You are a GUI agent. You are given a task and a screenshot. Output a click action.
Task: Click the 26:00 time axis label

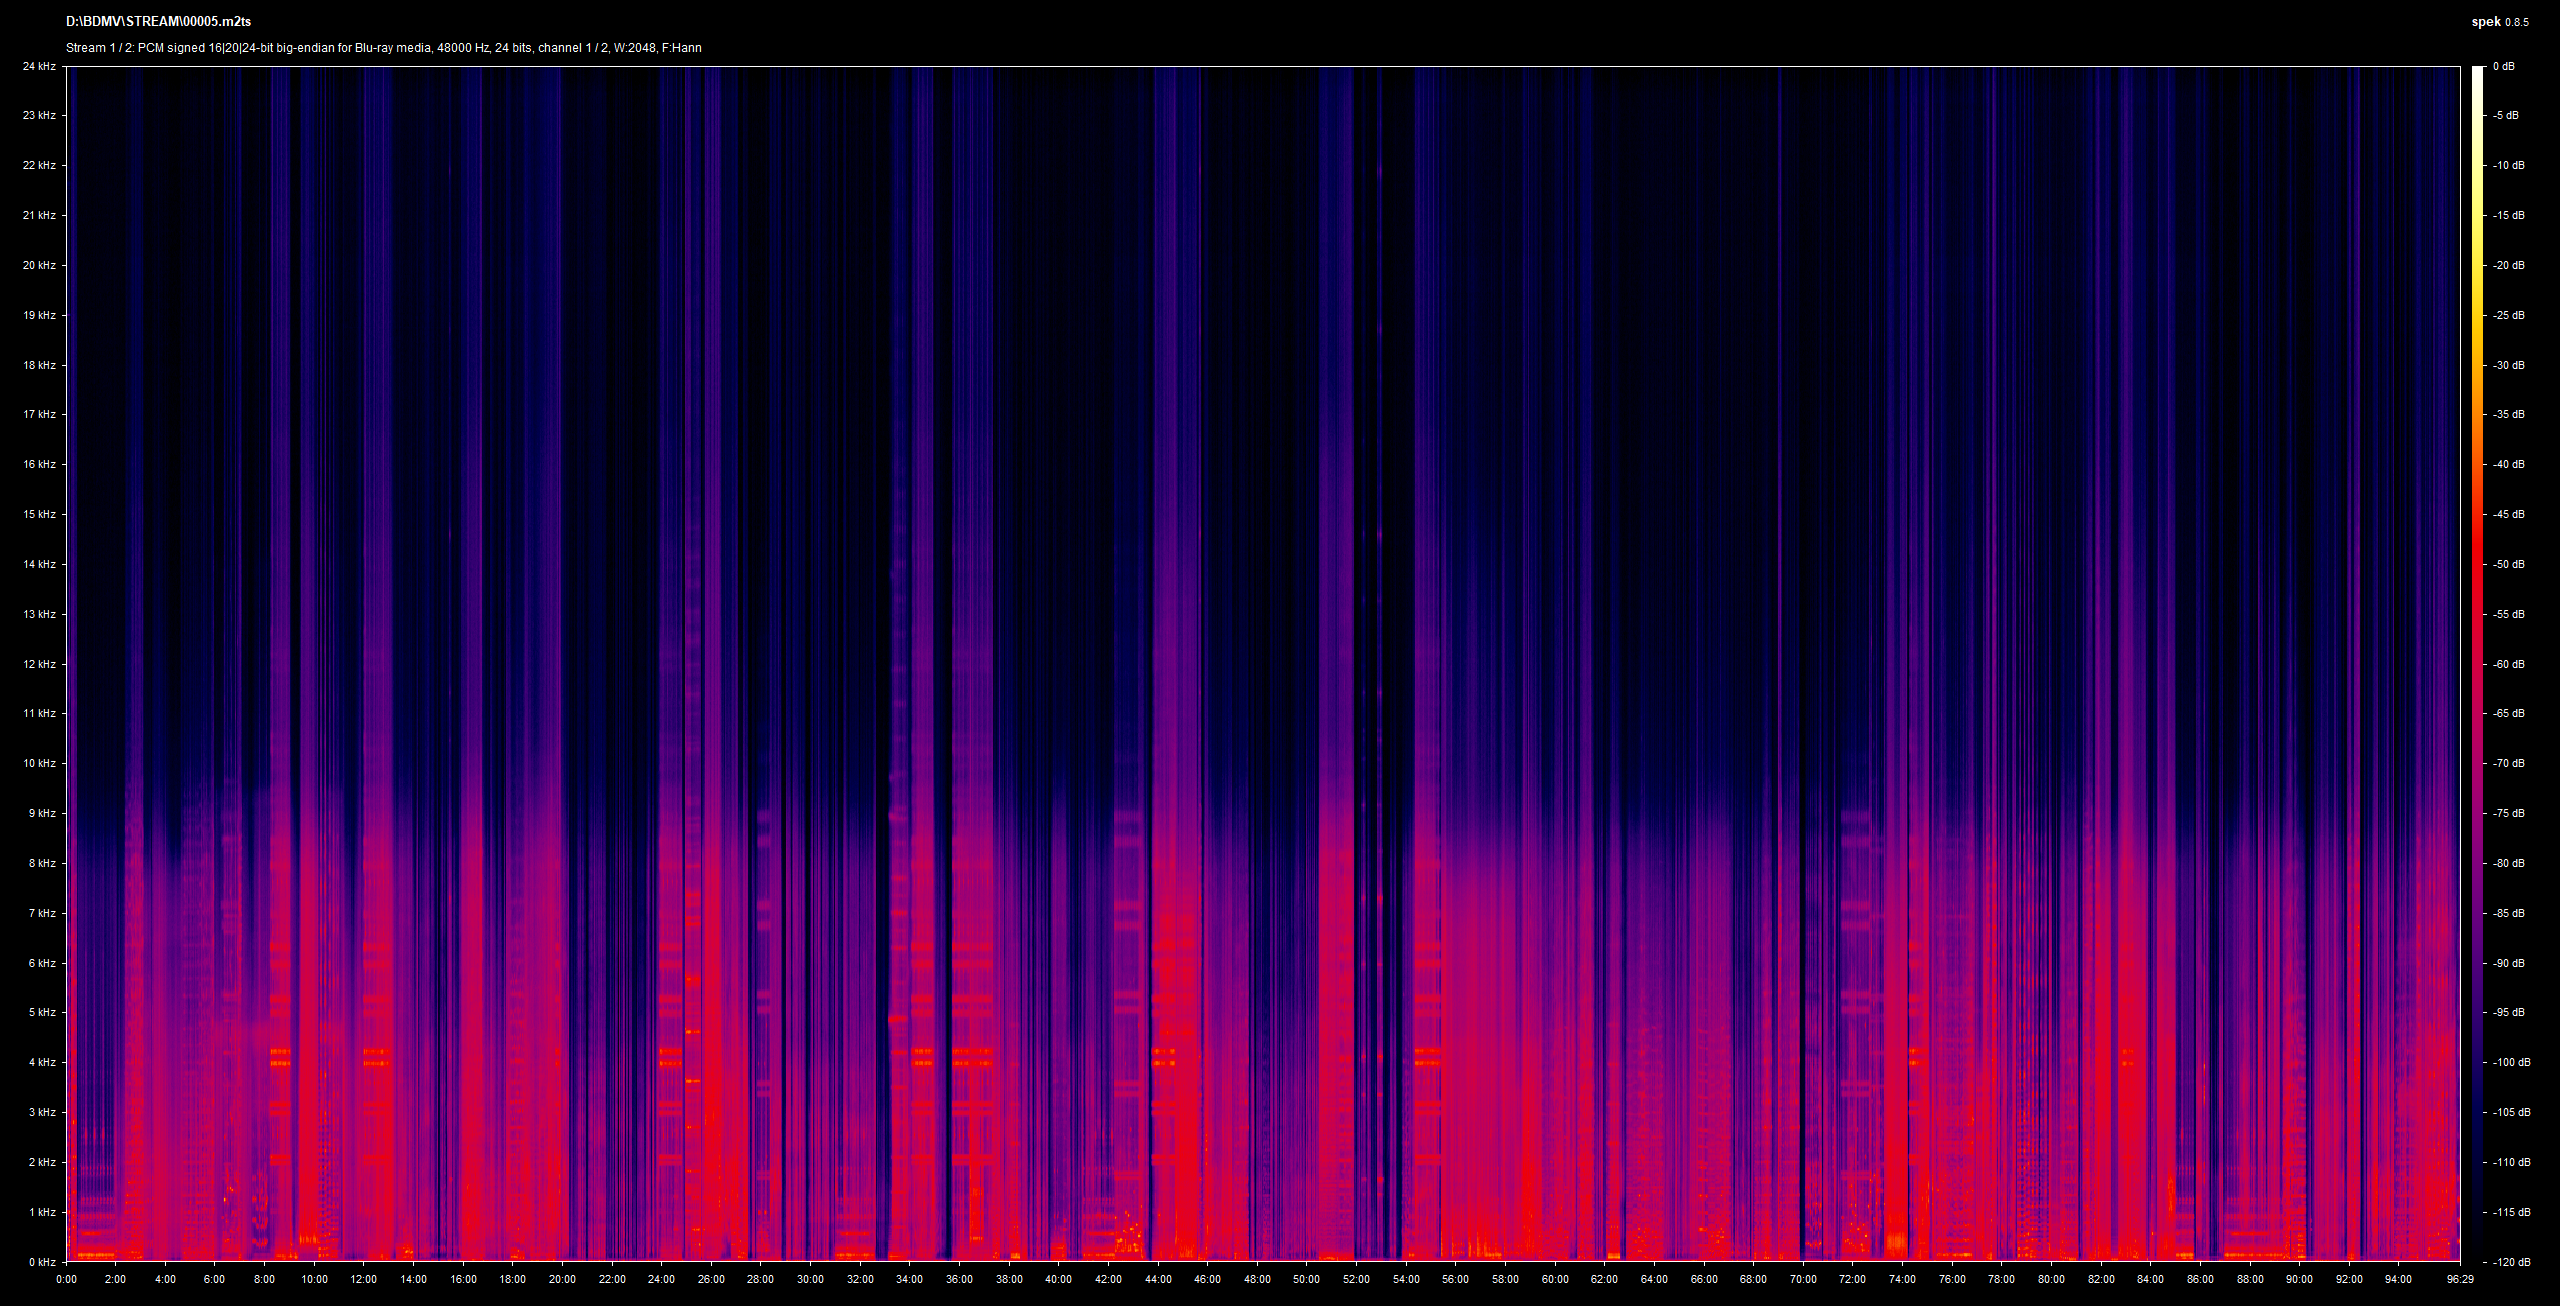(x=711, y=1279)
